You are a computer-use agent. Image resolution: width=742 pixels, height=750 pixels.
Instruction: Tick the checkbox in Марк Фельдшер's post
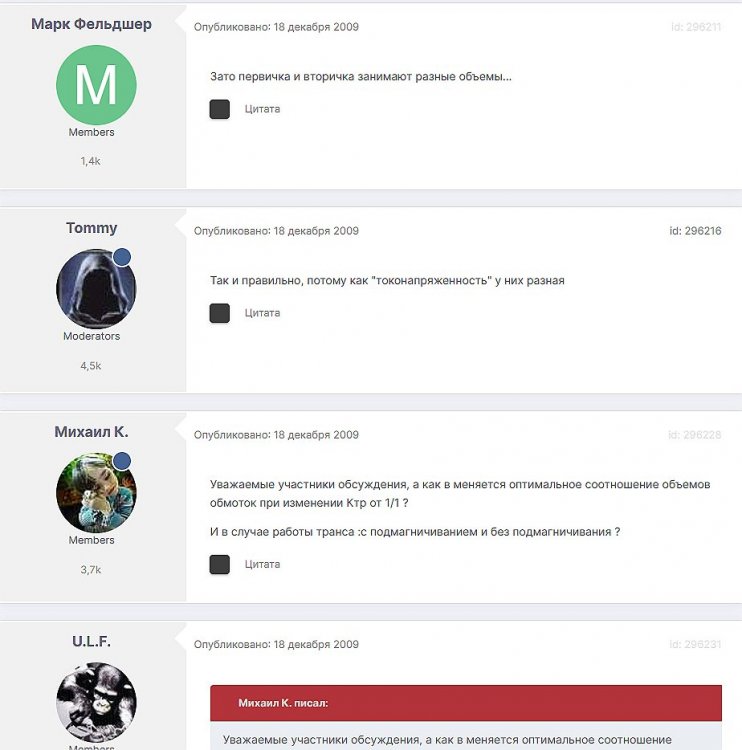[x=220, y=109]
